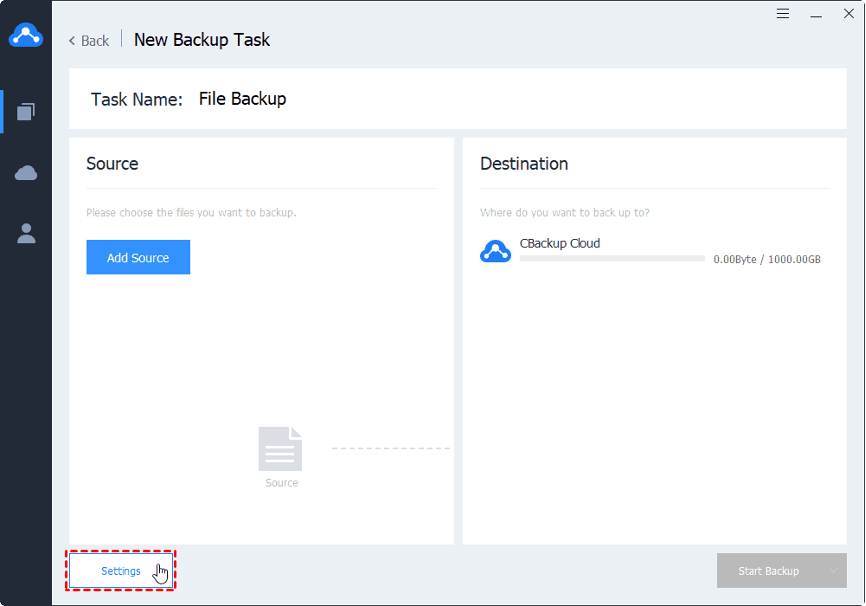866x606 pixels.
Task: Edit the File Backup task name field
Action: [x=243, y=99]
